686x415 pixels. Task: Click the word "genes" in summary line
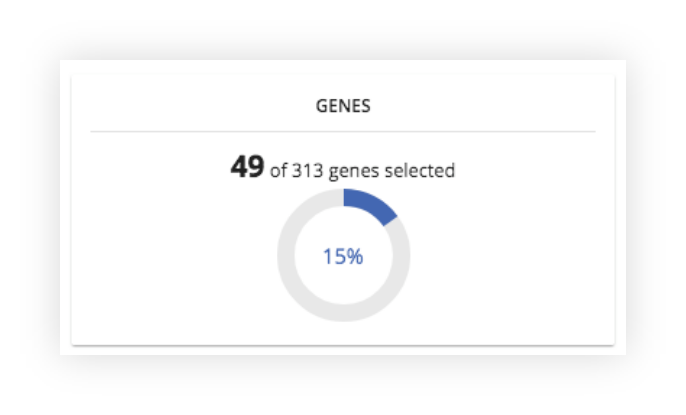click(x=354, y=171)
